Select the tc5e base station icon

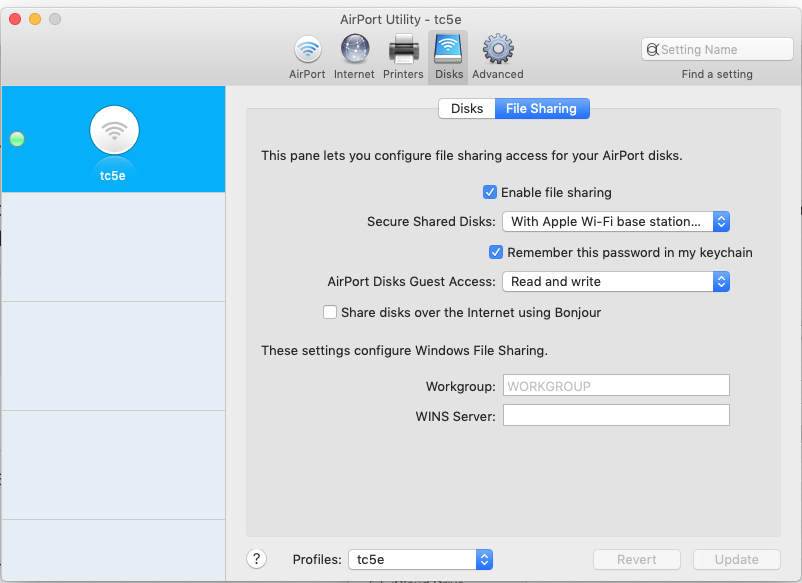(x=114, y=130)
